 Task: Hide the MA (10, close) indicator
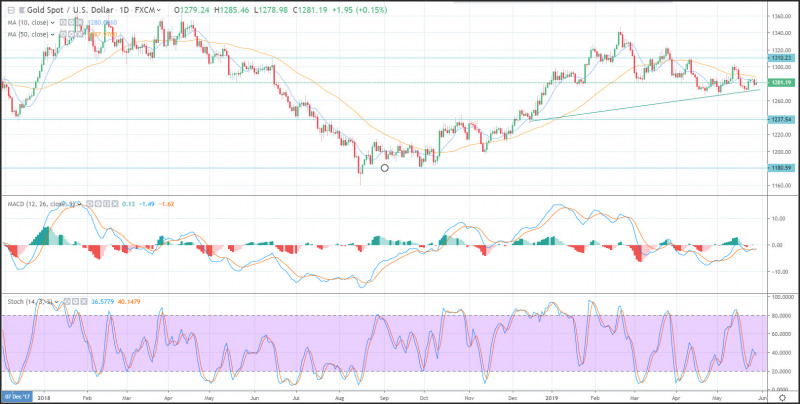(x=63, y=22)
